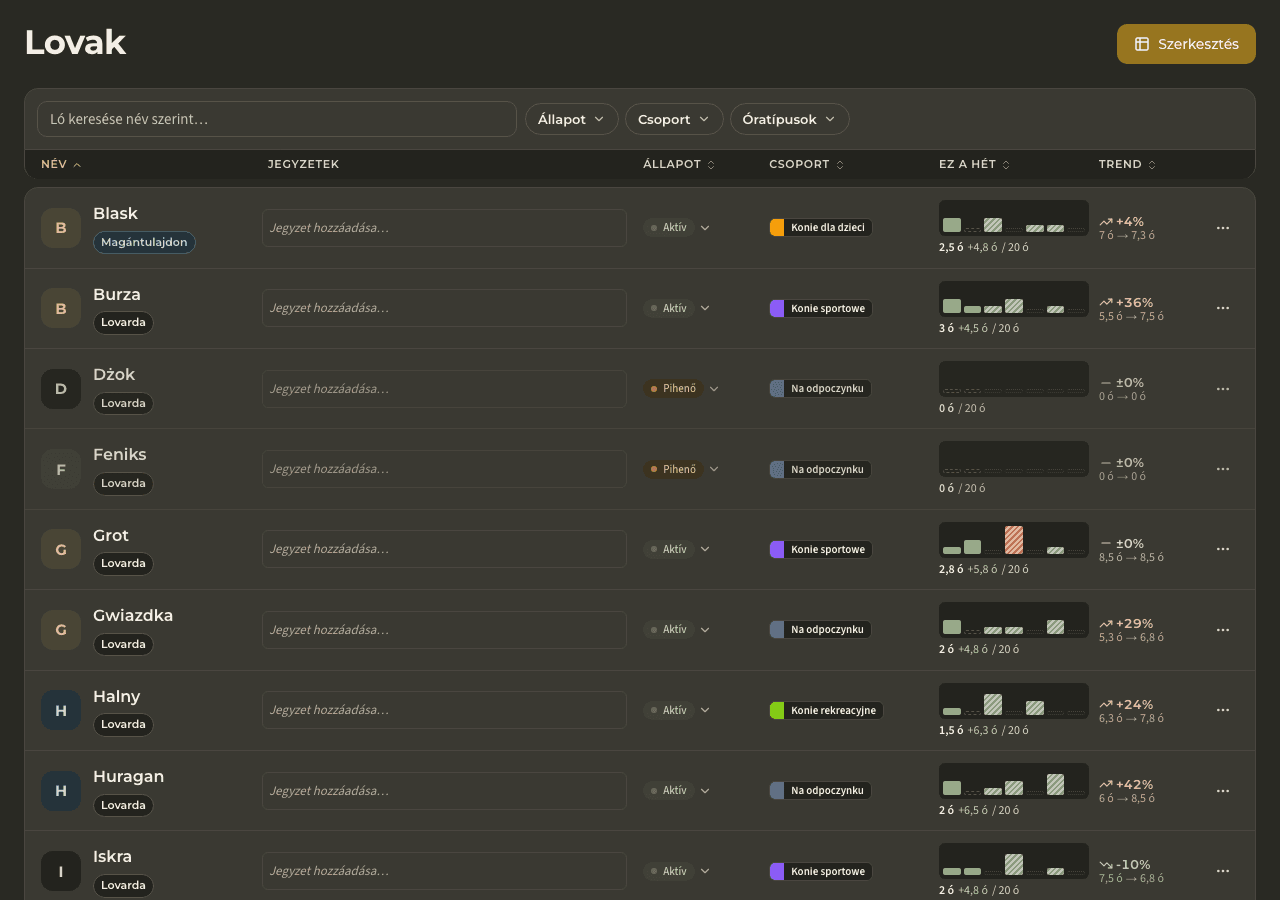
Task: Click the G avatar of Gwiazdka
Action: tap(61, 630)
